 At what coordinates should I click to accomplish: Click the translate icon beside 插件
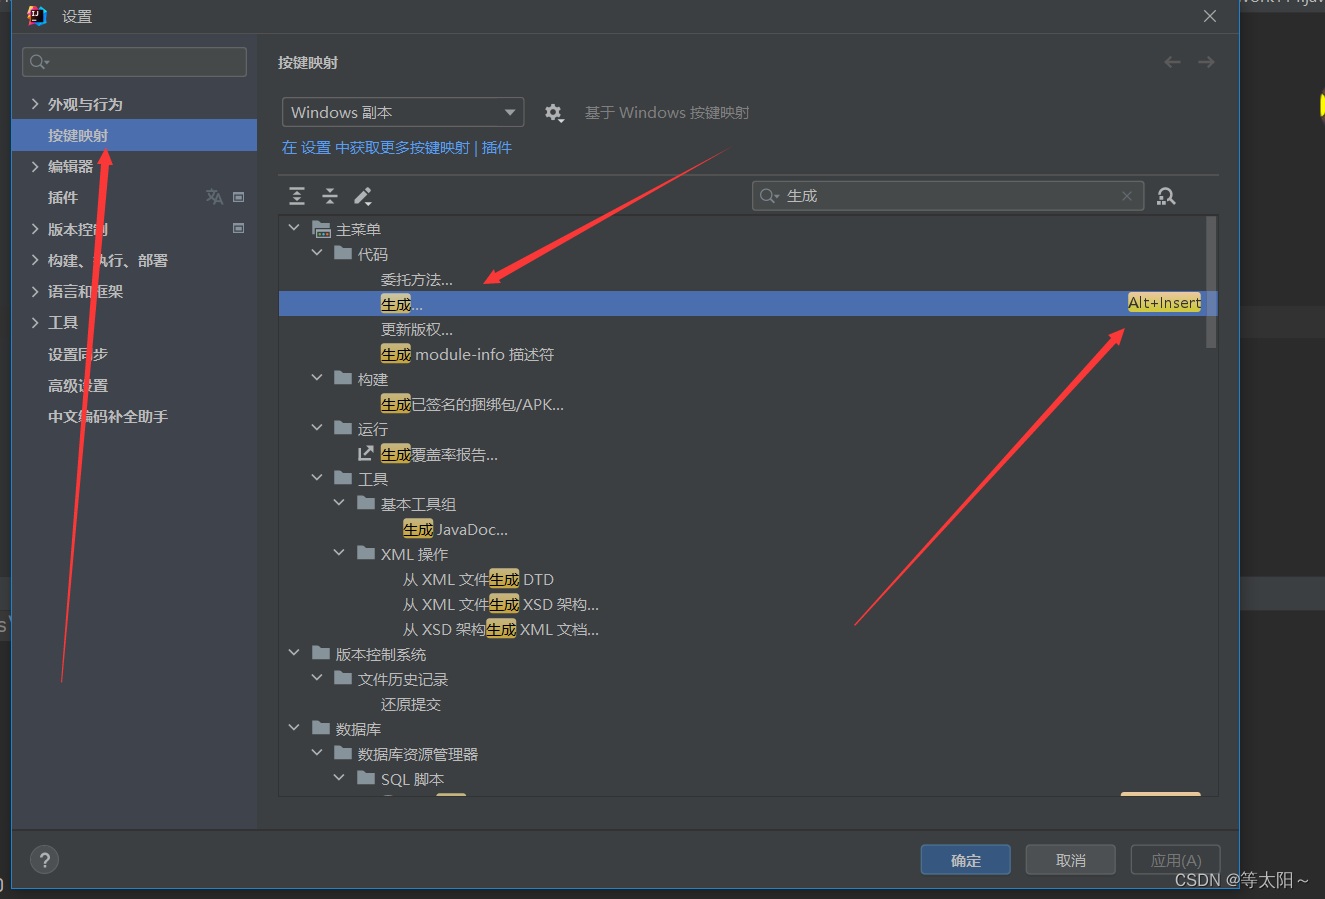[x=214, y=197]
